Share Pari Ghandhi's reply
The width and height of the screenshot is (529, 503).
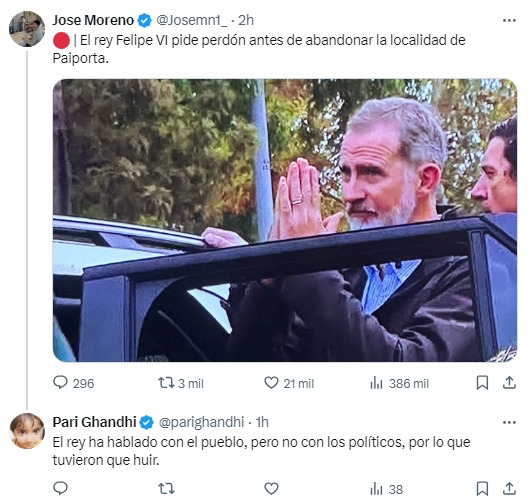coord(509,488)
